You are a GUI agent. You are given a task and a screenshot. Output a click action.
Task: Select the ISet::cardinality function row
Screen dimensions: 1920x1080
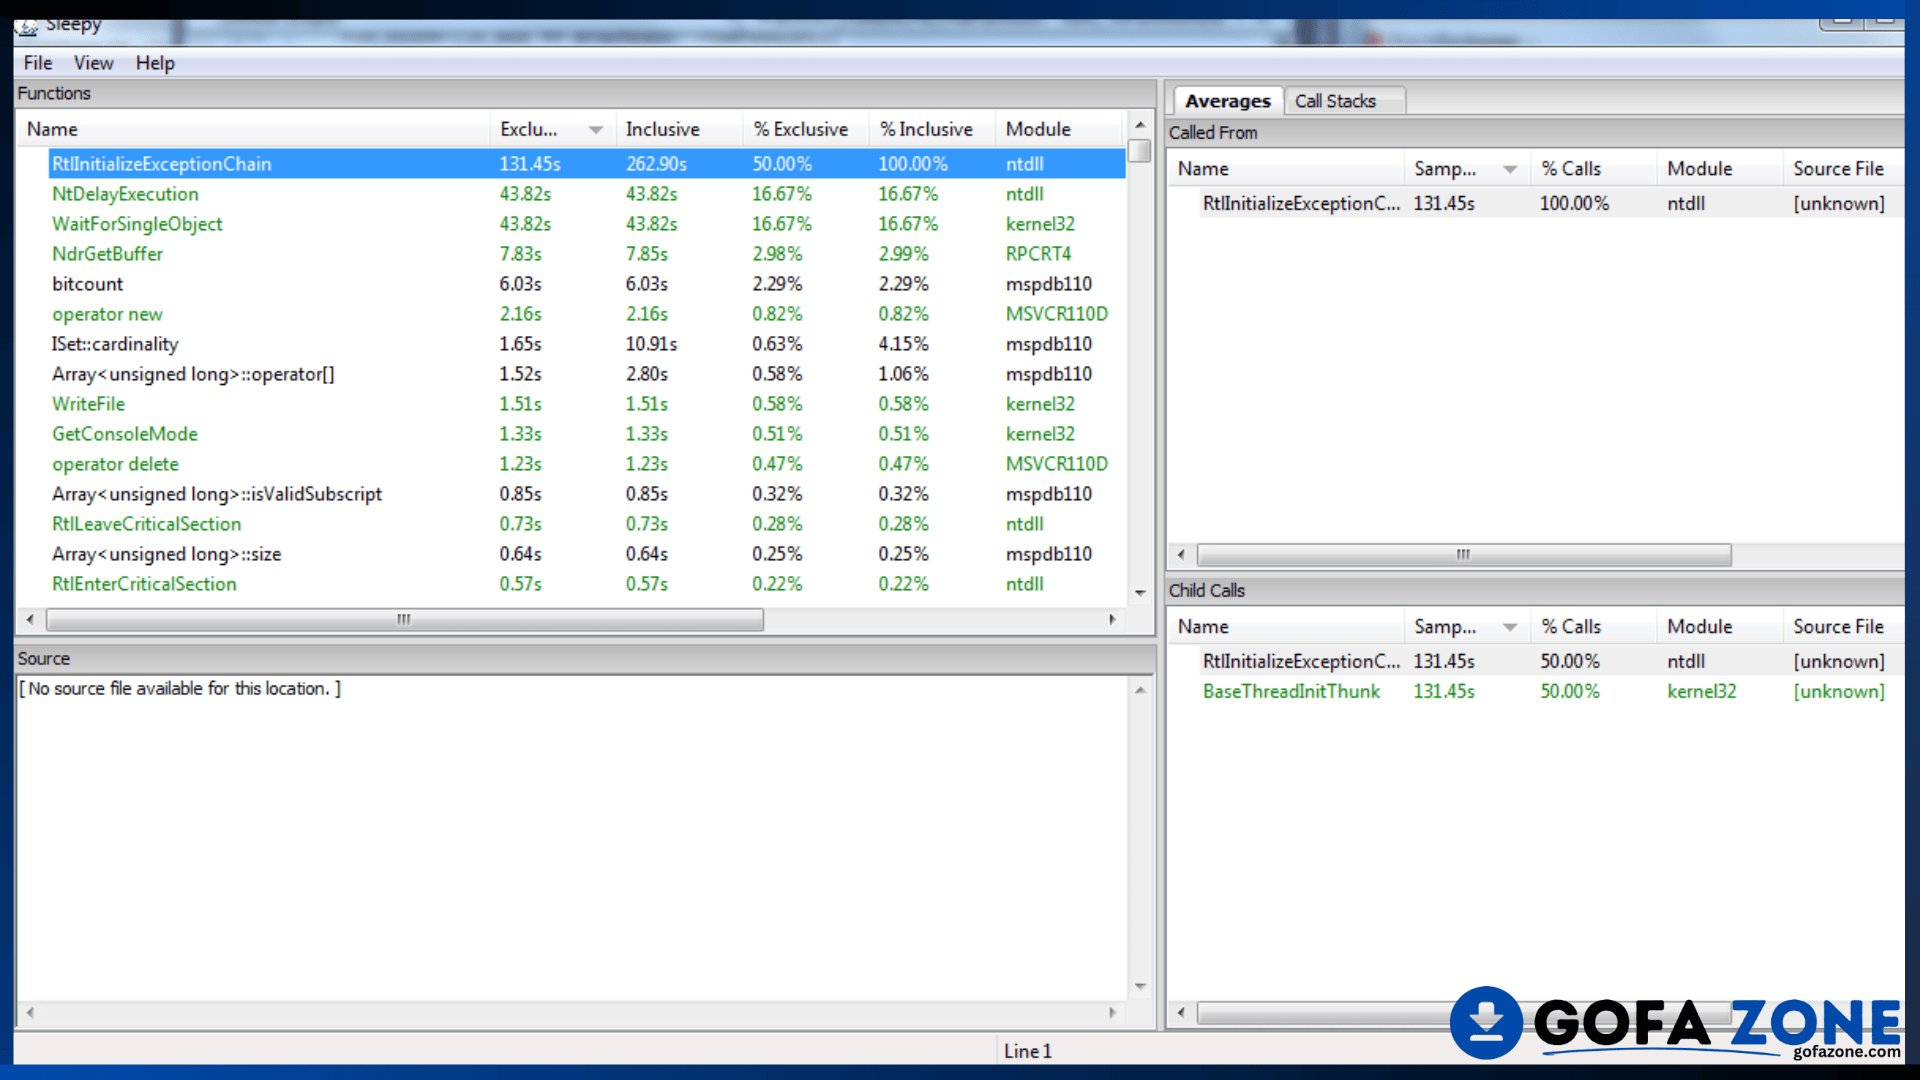click(586, 344)
